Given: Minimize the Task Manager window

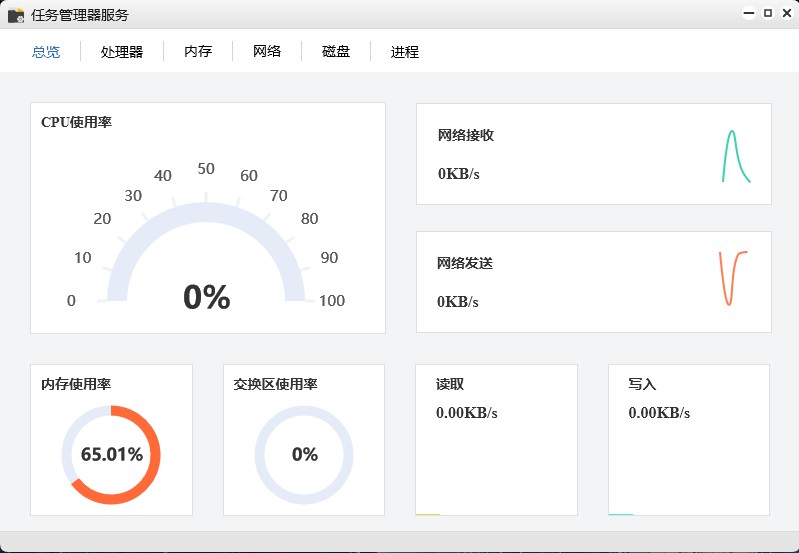Looking at the screenshot, I should [x=748, y=14].
